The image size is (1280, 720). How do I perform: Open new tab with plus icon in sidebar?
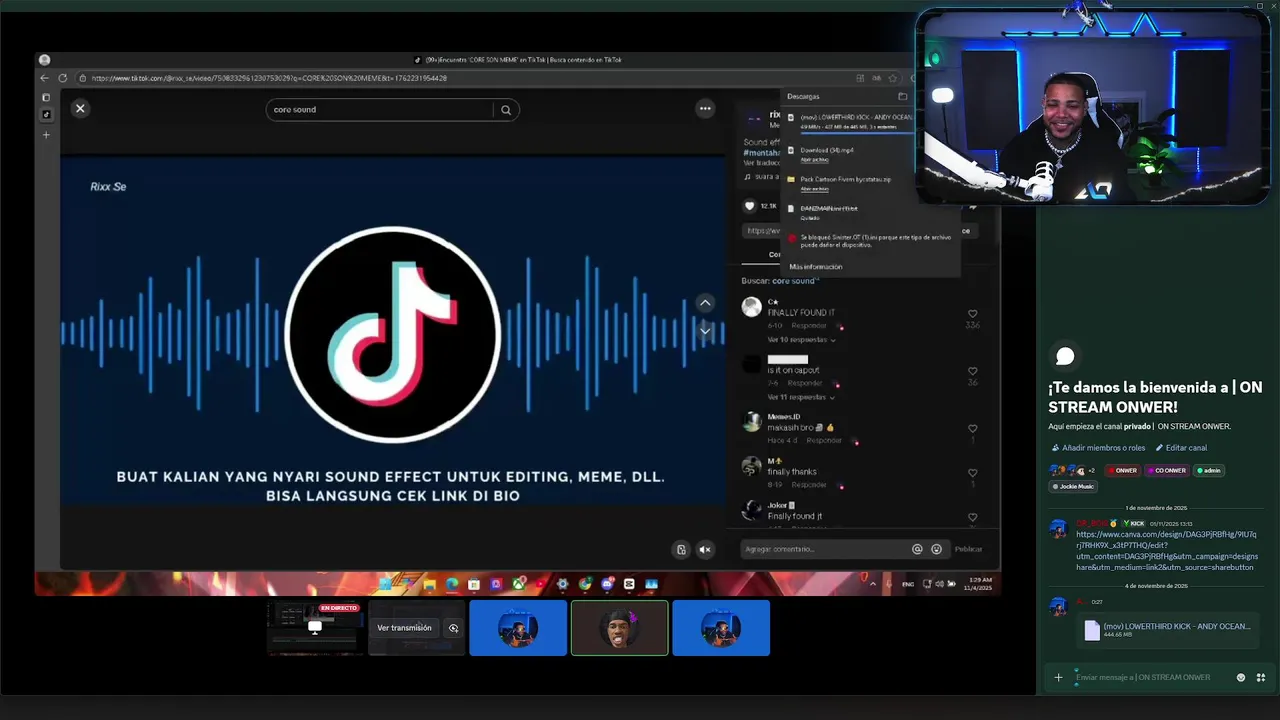coord(45,134)
